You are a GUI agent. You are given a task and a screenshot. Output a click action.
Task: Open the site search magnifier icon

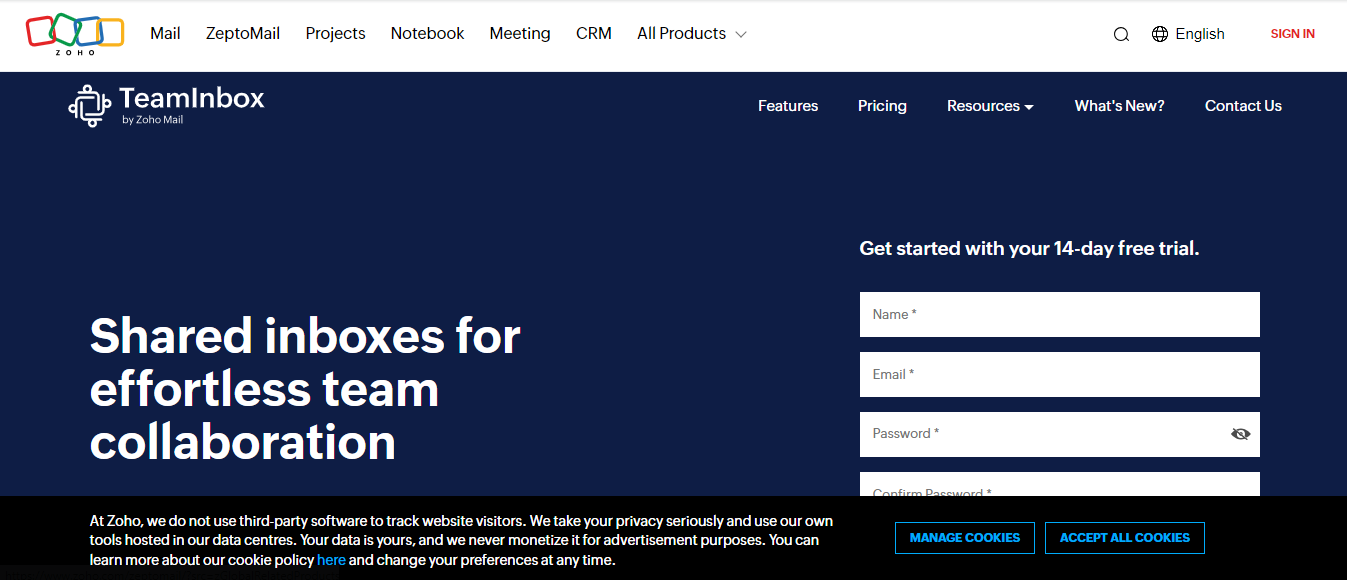[1121, 34]
